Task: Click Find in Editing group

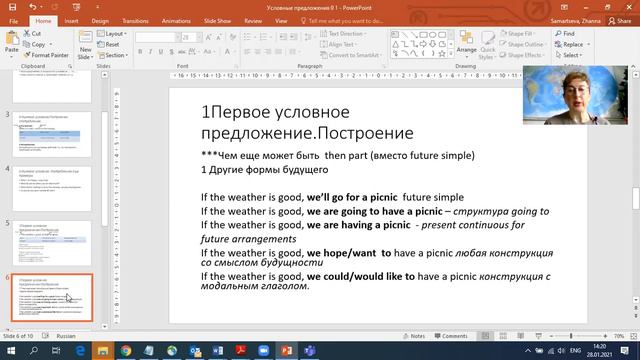Action: click(565, 33)
